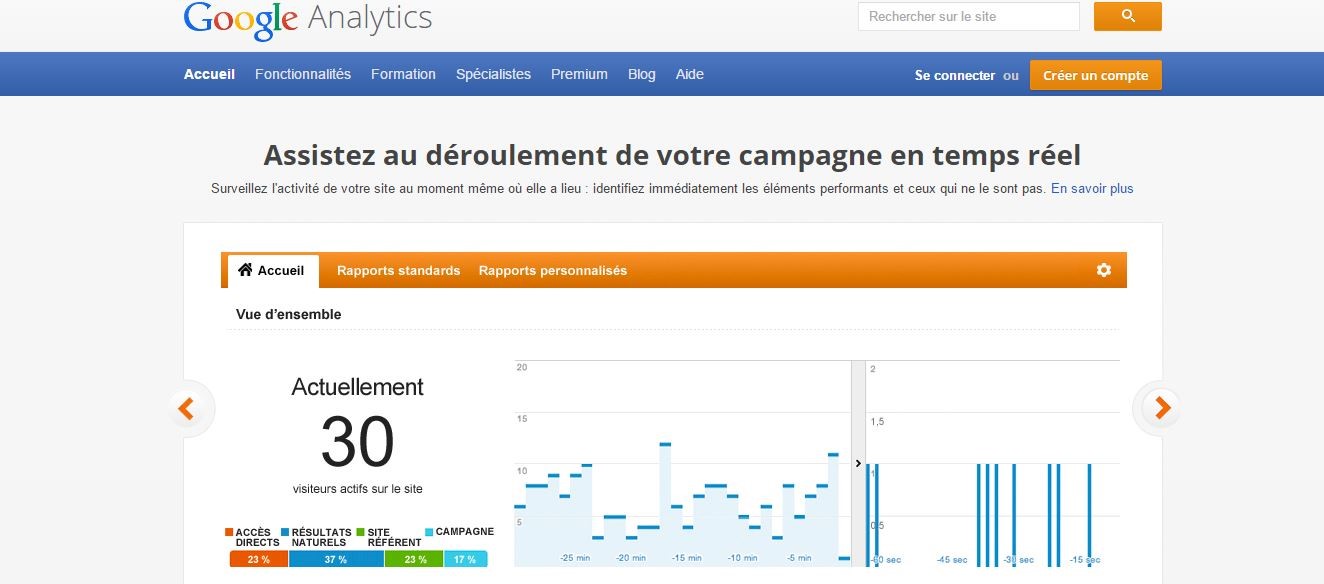Click the main campaign headline text
The image size is (1324, 584).
pyautogui.click(x=672, y=156)
